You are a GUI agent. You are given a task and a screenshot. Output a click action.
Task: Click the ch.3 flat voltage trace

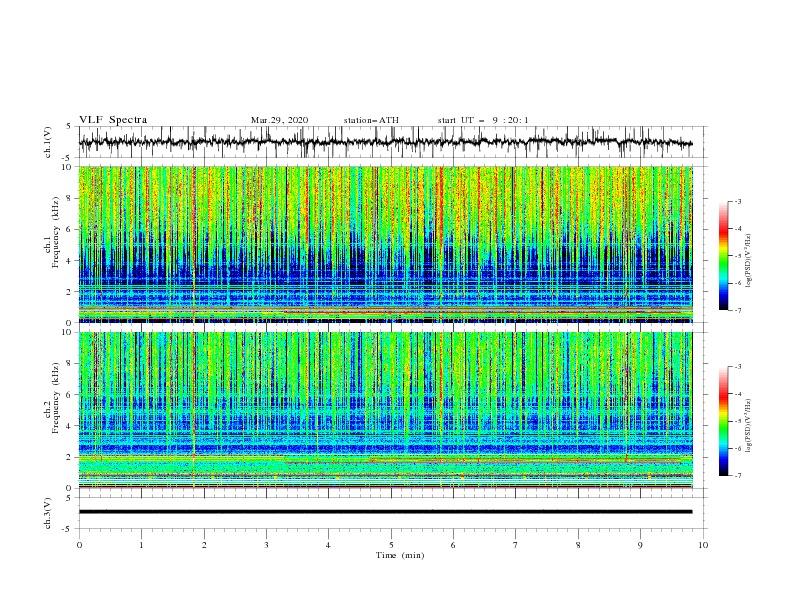pyautogui.click(x=385, y=512)
